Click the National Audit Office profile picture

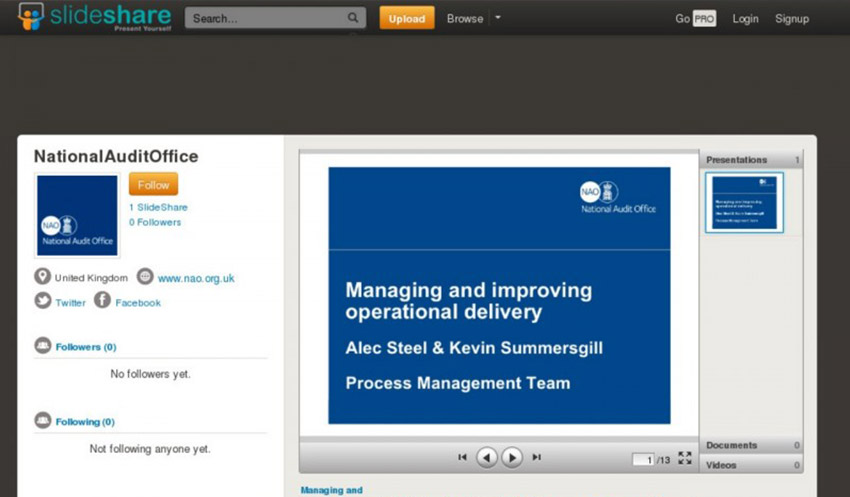click(77, 215)
